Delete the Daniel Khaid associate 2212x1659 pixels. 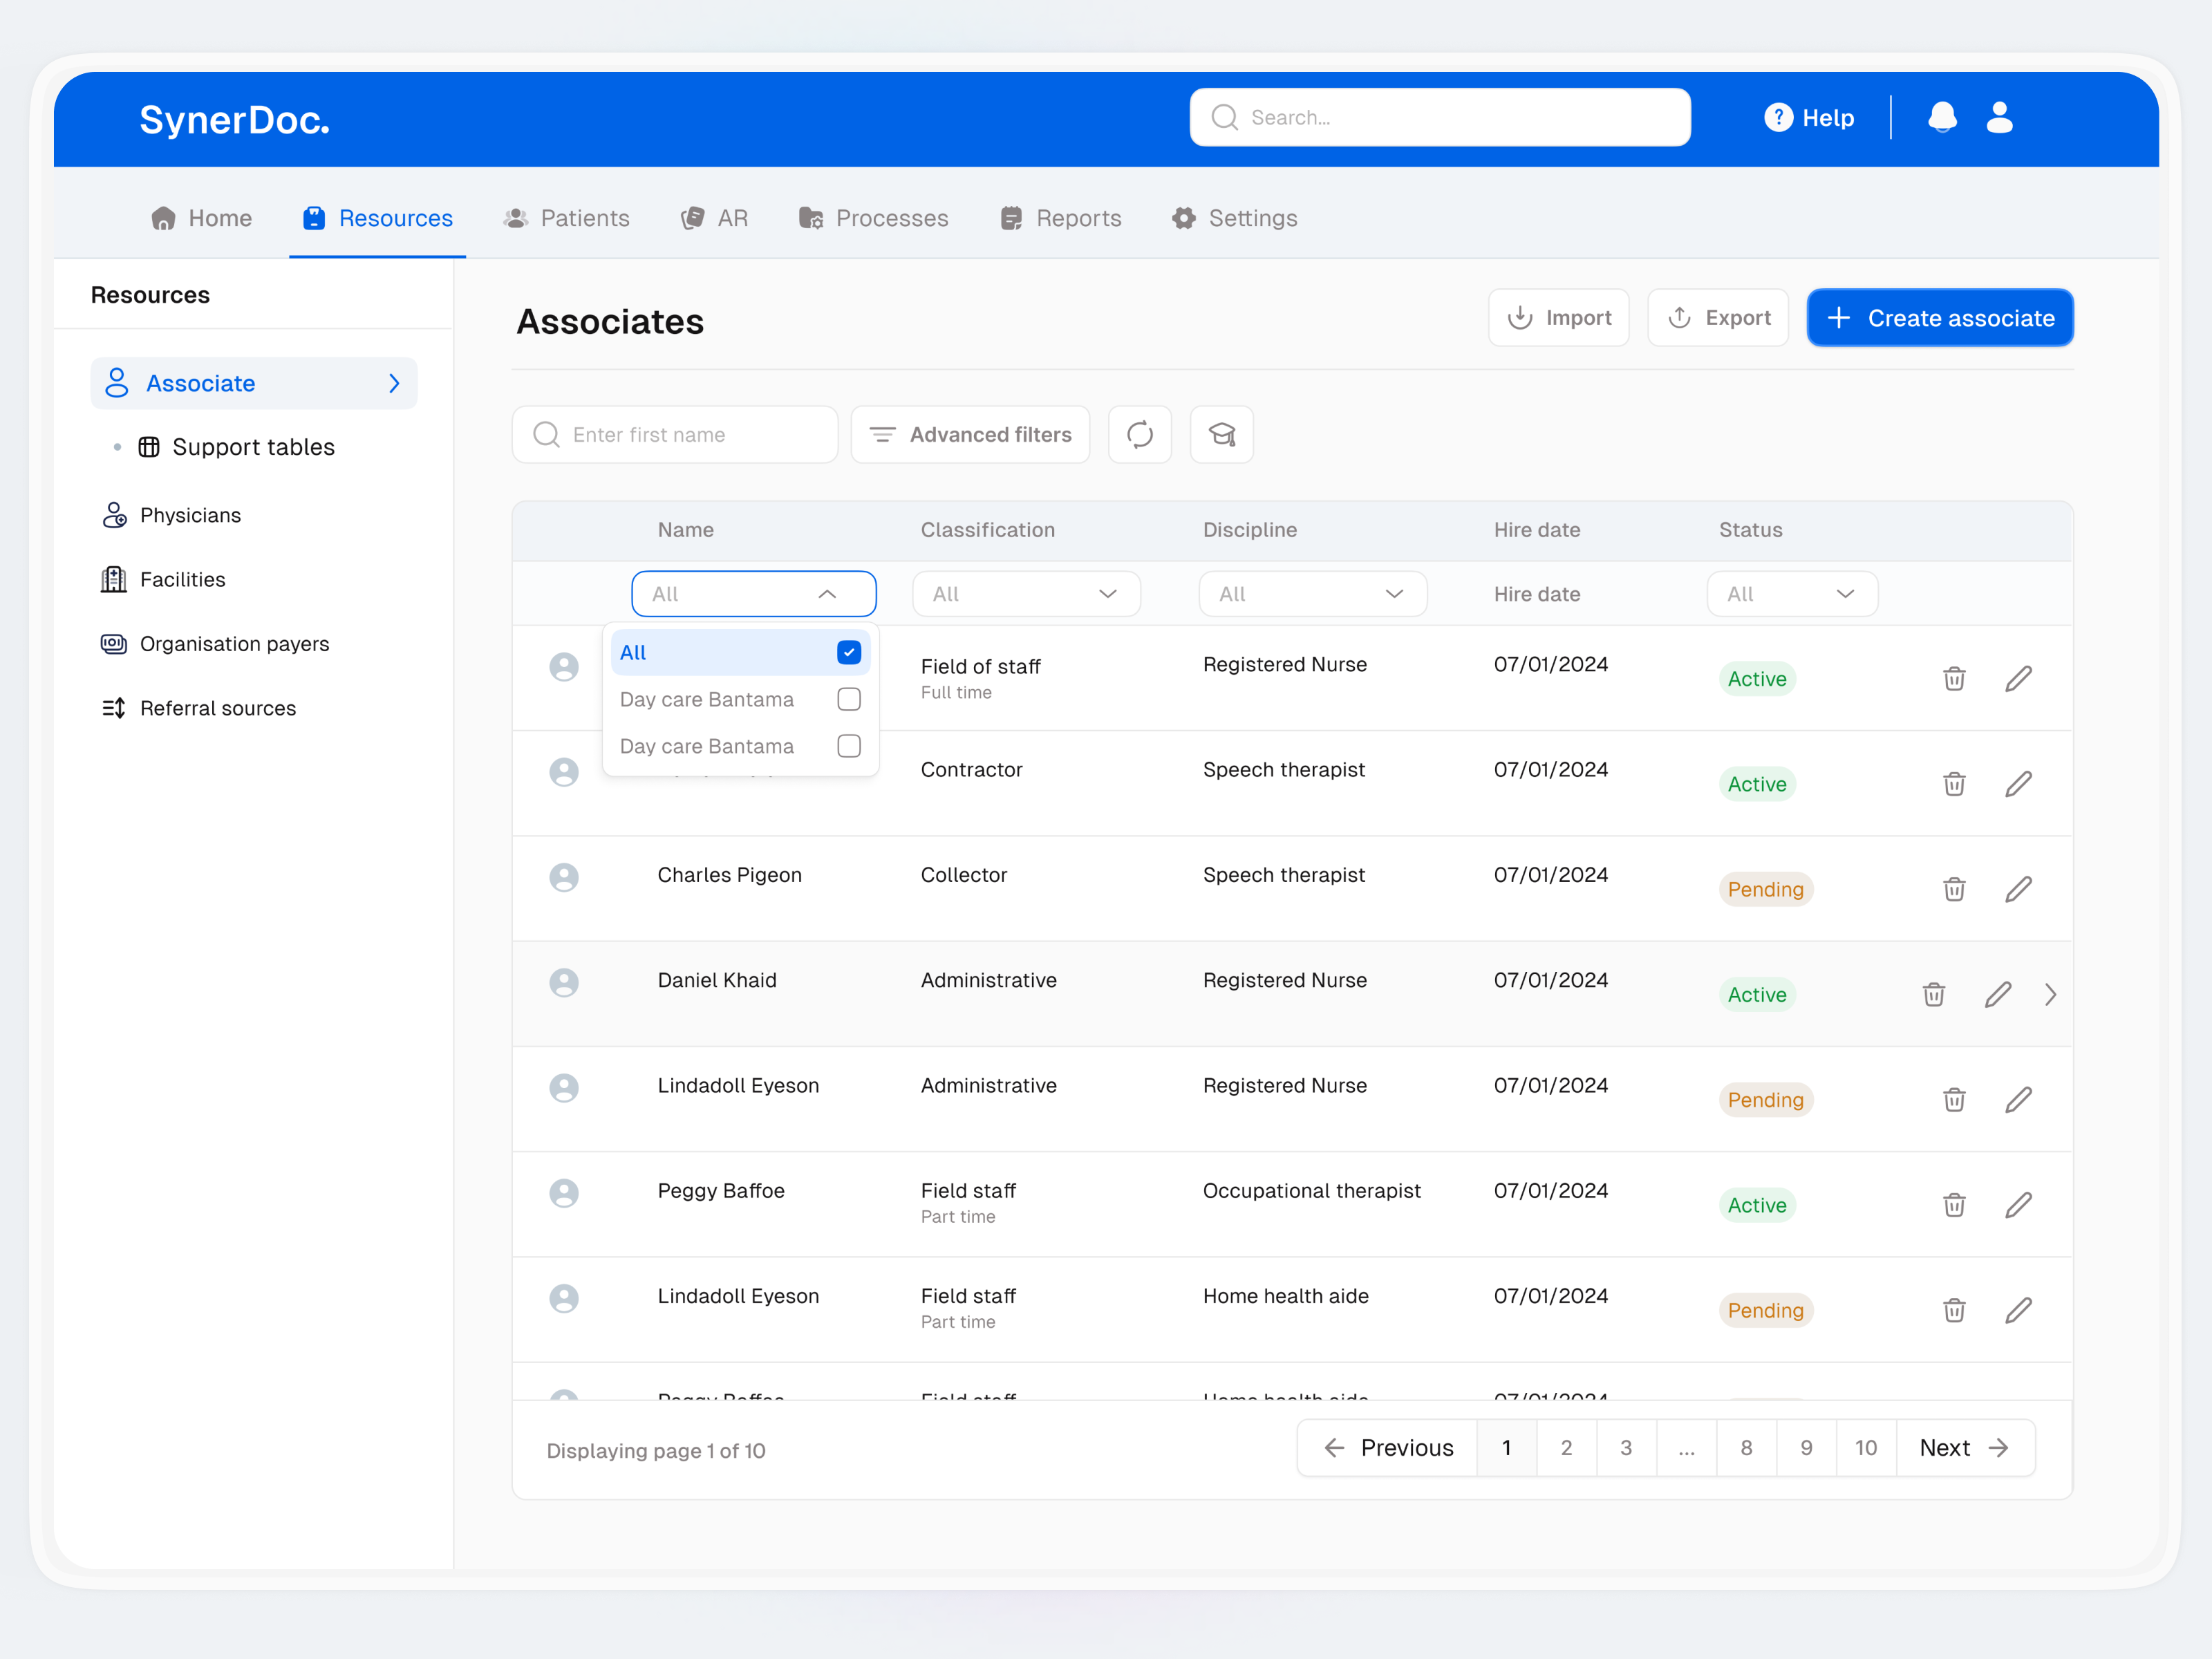click(1934, 994)
